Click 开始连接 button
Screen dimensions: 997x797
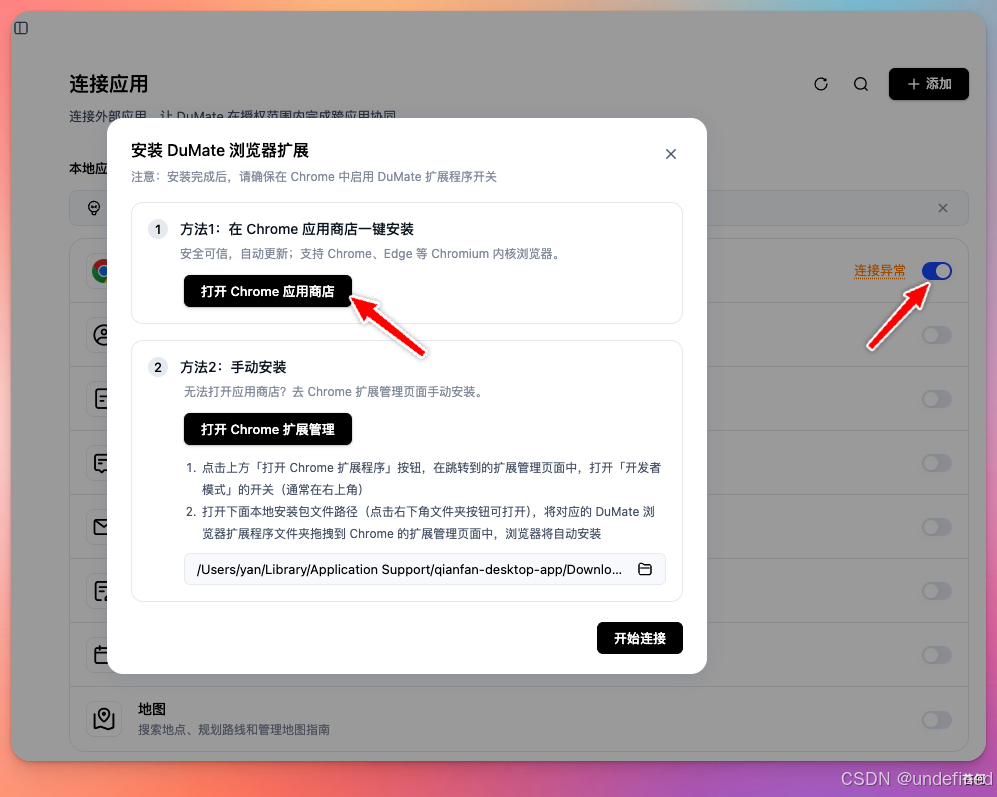click(x=640, y=638)
